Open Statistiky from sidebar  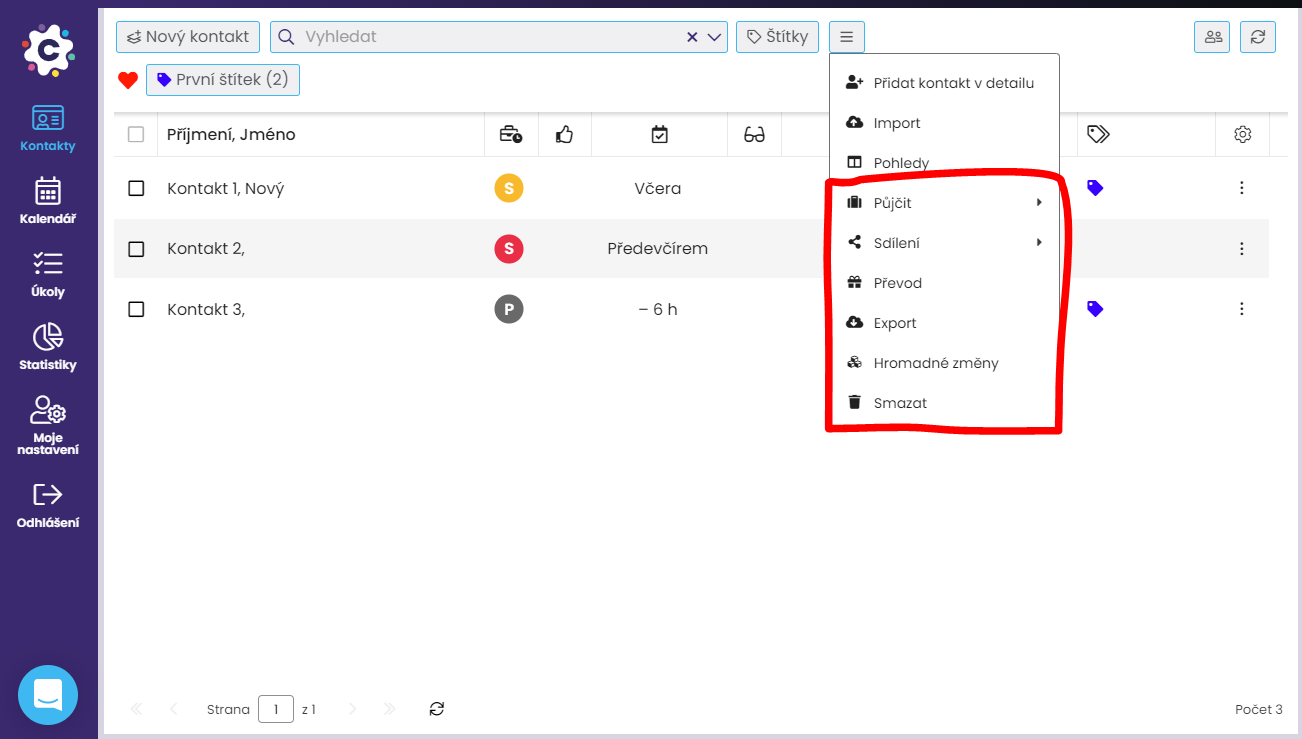(48, 346)
